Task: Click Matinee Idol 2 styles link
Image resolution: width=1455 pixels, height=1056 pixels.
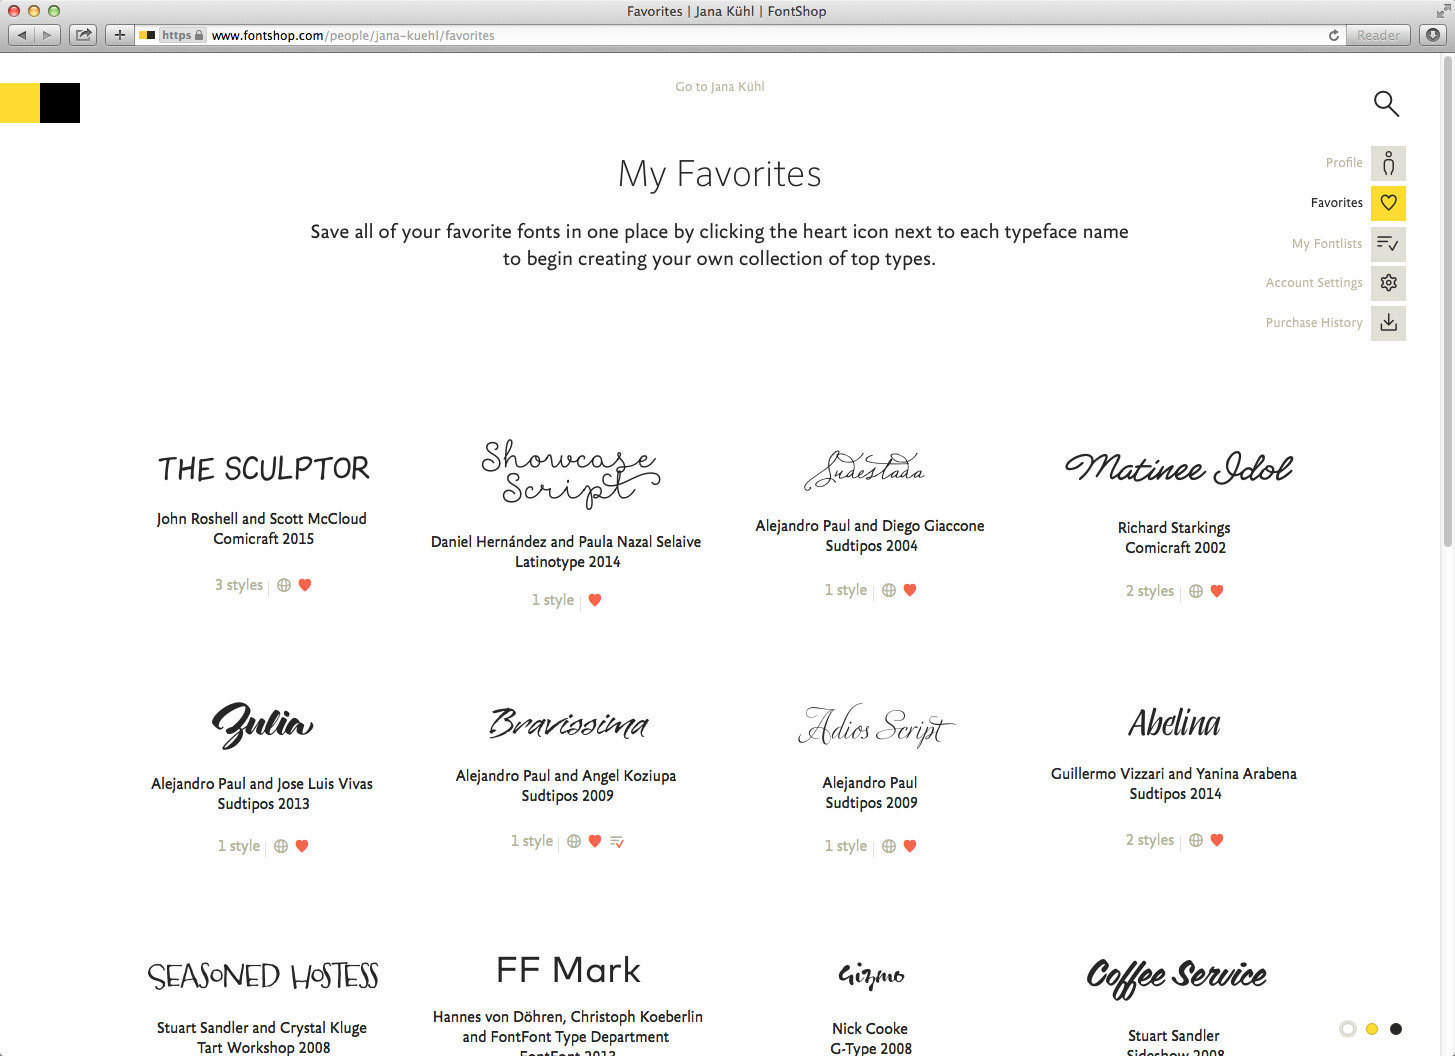Action: 1150,591
